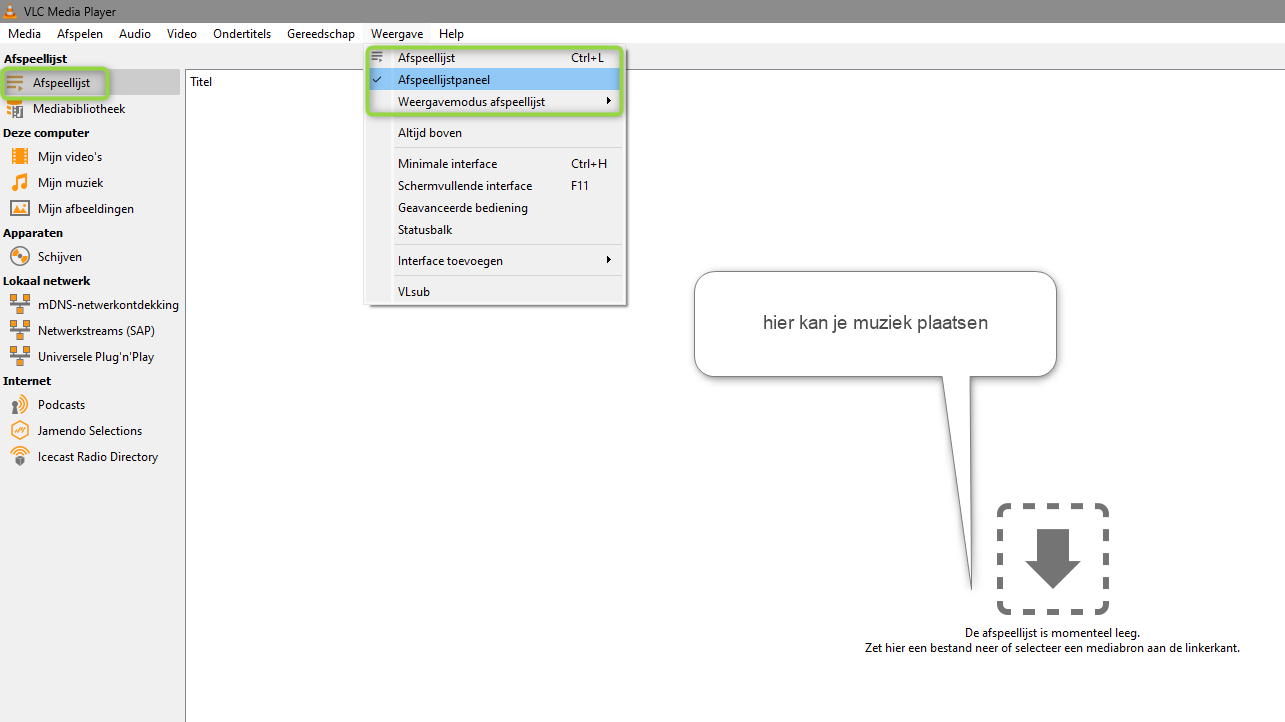Select the Afspeellijst icon in sidebar
Image resolution: width=1285 pixels, height=722 pixels.
tap(15, 82)
